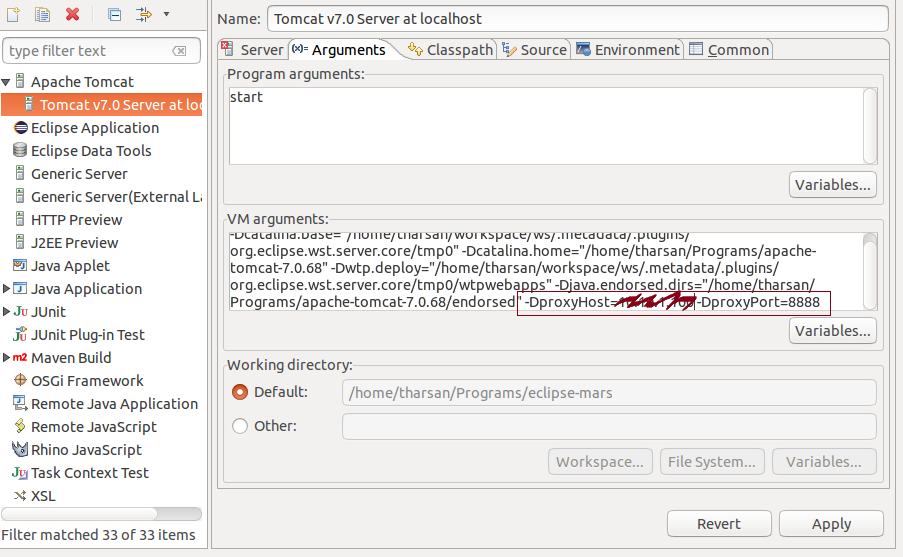
Task: Switch to the Classpath tab
Action: click(x=450, y=50)
